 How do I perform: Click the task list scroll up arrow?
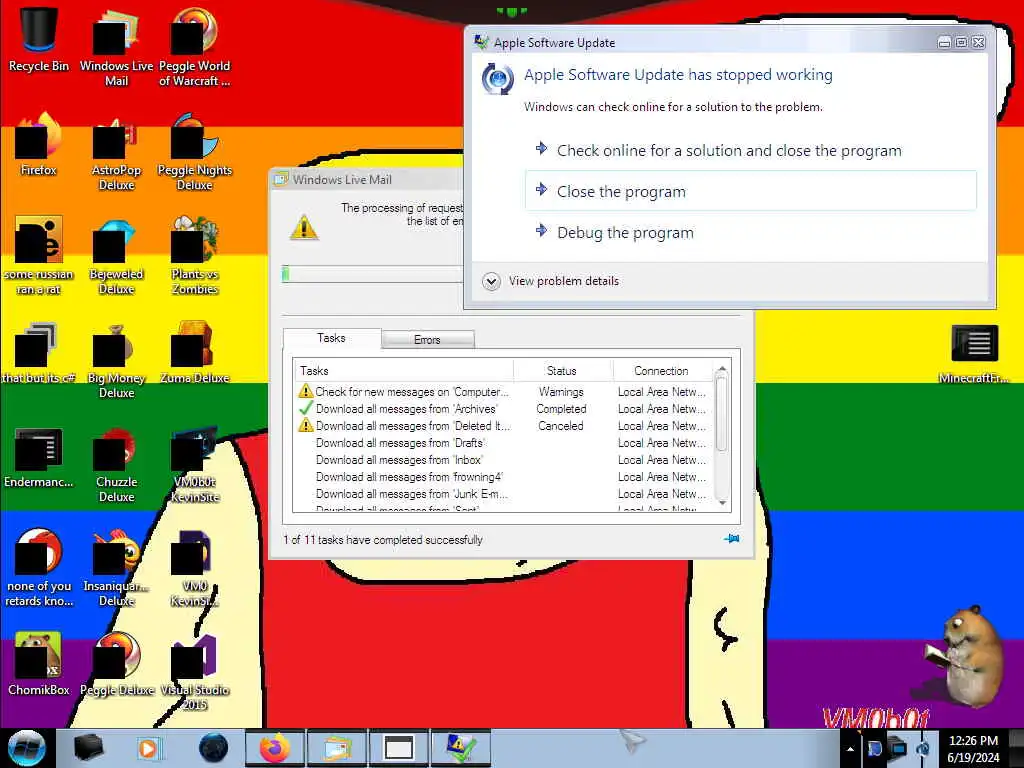722,370
